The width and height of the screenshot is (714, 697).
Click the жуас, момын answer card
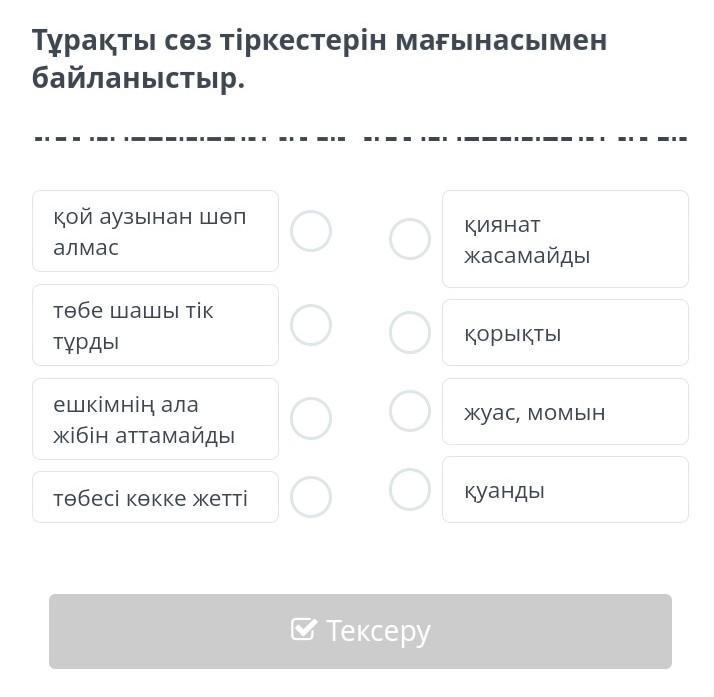[x=565, y=411]
